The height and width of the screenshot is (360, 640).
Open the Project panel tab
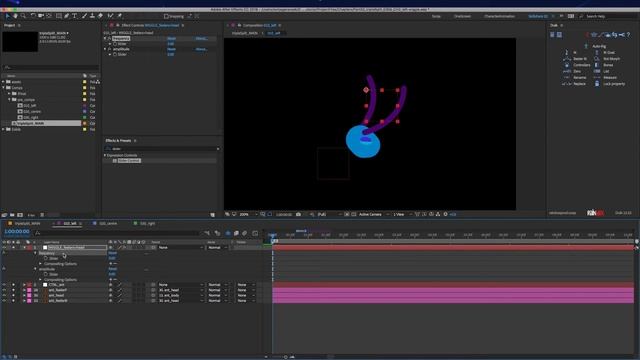click(x=9, y=25)
